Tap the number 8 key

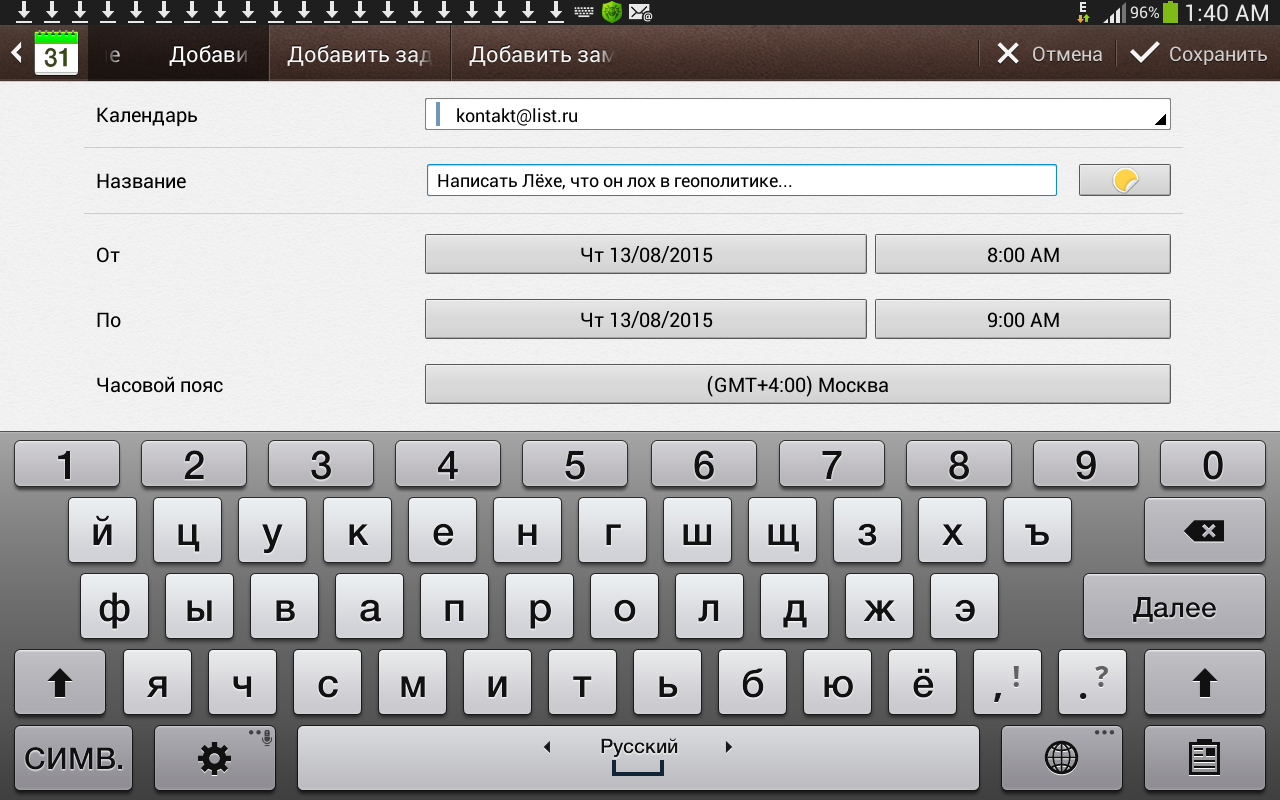coord(958,464)
